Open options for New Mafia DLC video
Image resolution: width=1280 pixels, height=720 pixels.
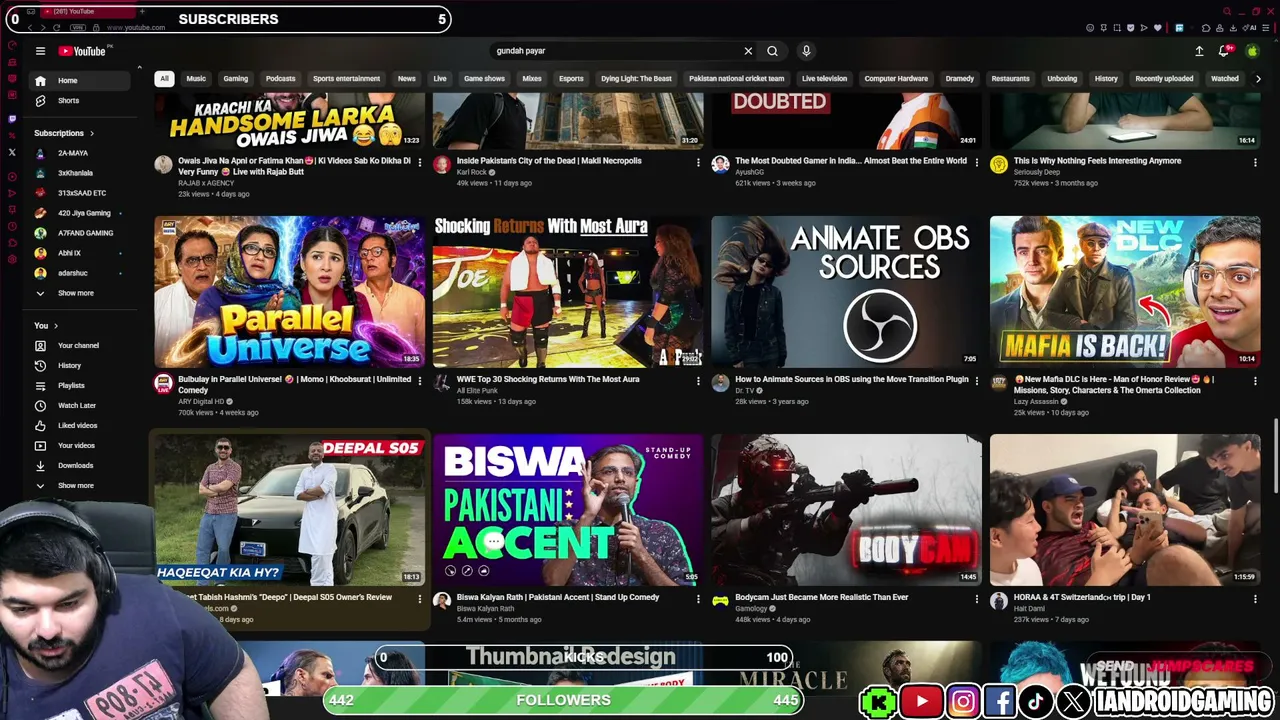(1255, 381)
